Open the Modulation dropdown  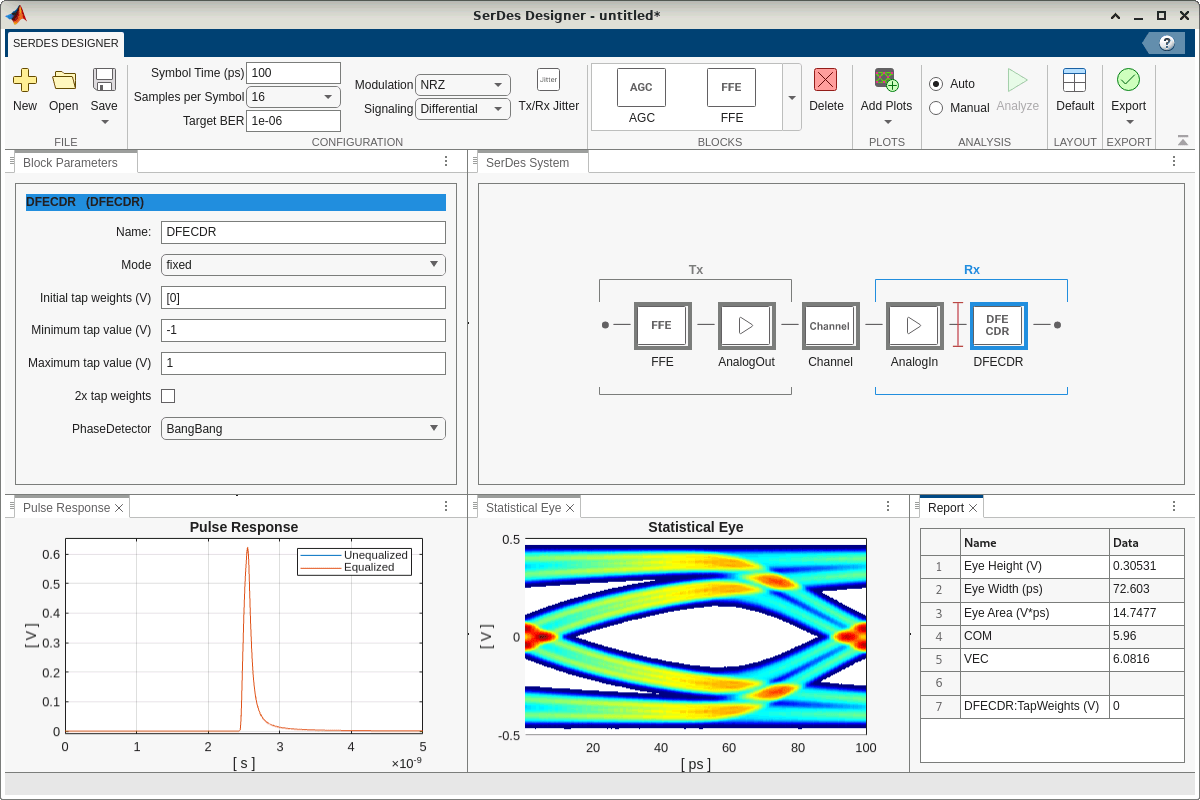click(x=463, y=85)
